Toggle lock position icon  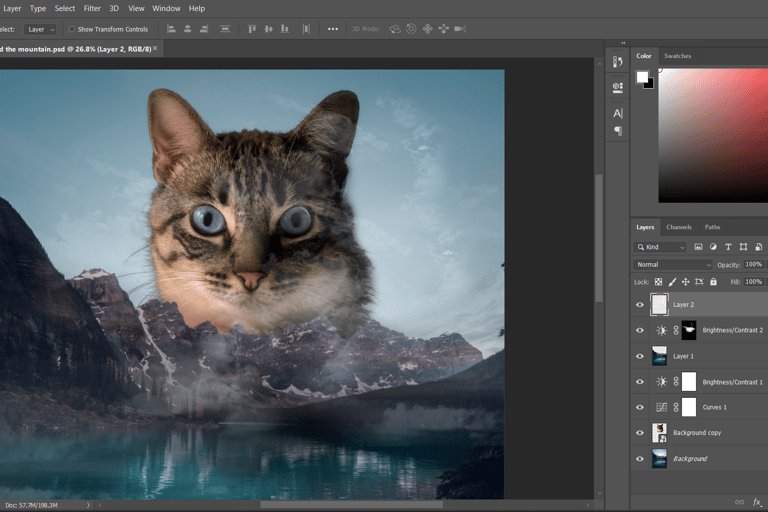(686, 282)
